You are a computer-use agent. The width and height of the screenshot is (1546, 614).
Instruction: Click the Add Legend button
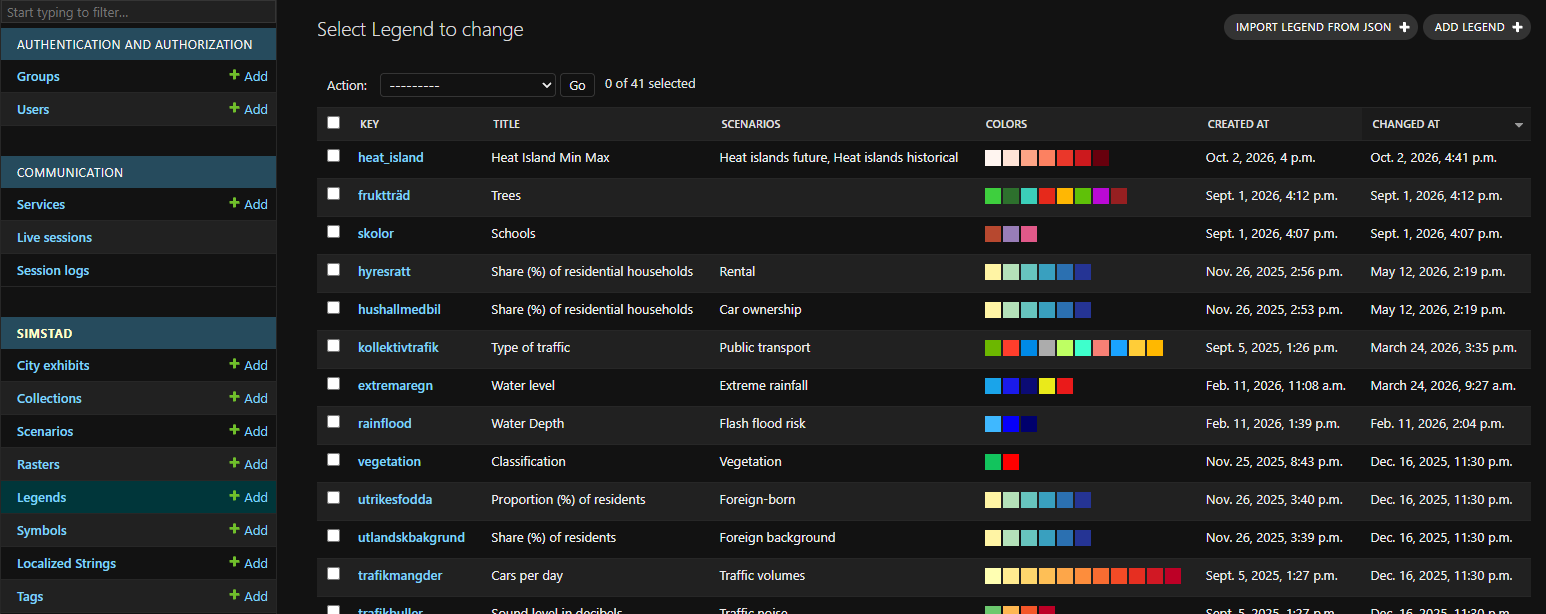click(x=1477, y=27)
